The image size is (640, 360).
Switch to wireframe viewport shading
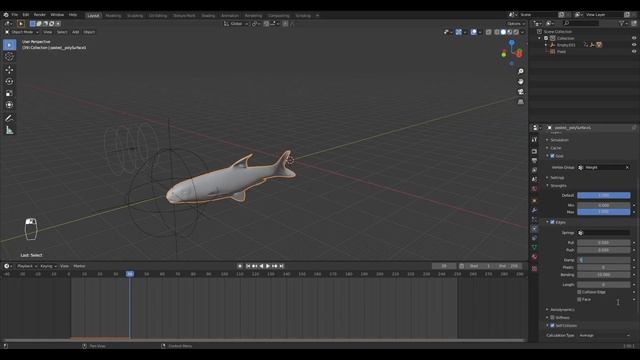point(497,32)
